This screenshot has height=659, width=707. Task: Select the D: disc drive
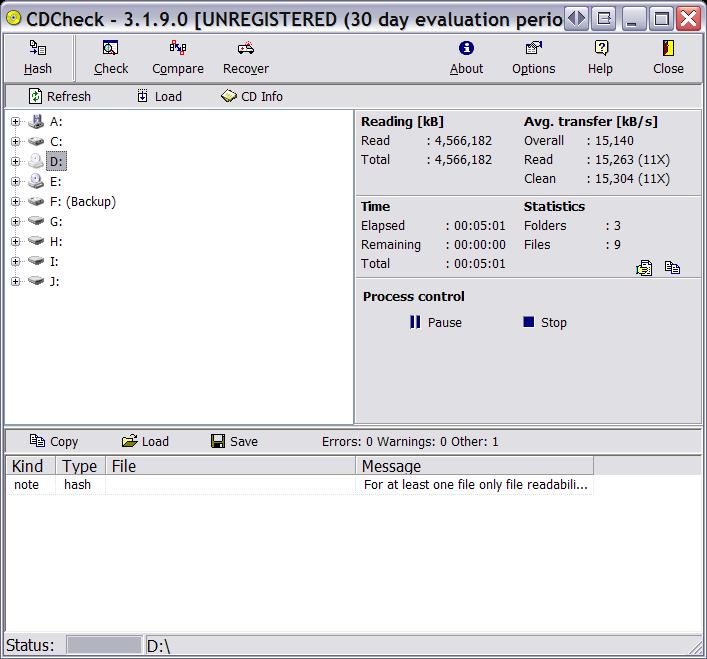pyautogui.click(x=56, y=161)
